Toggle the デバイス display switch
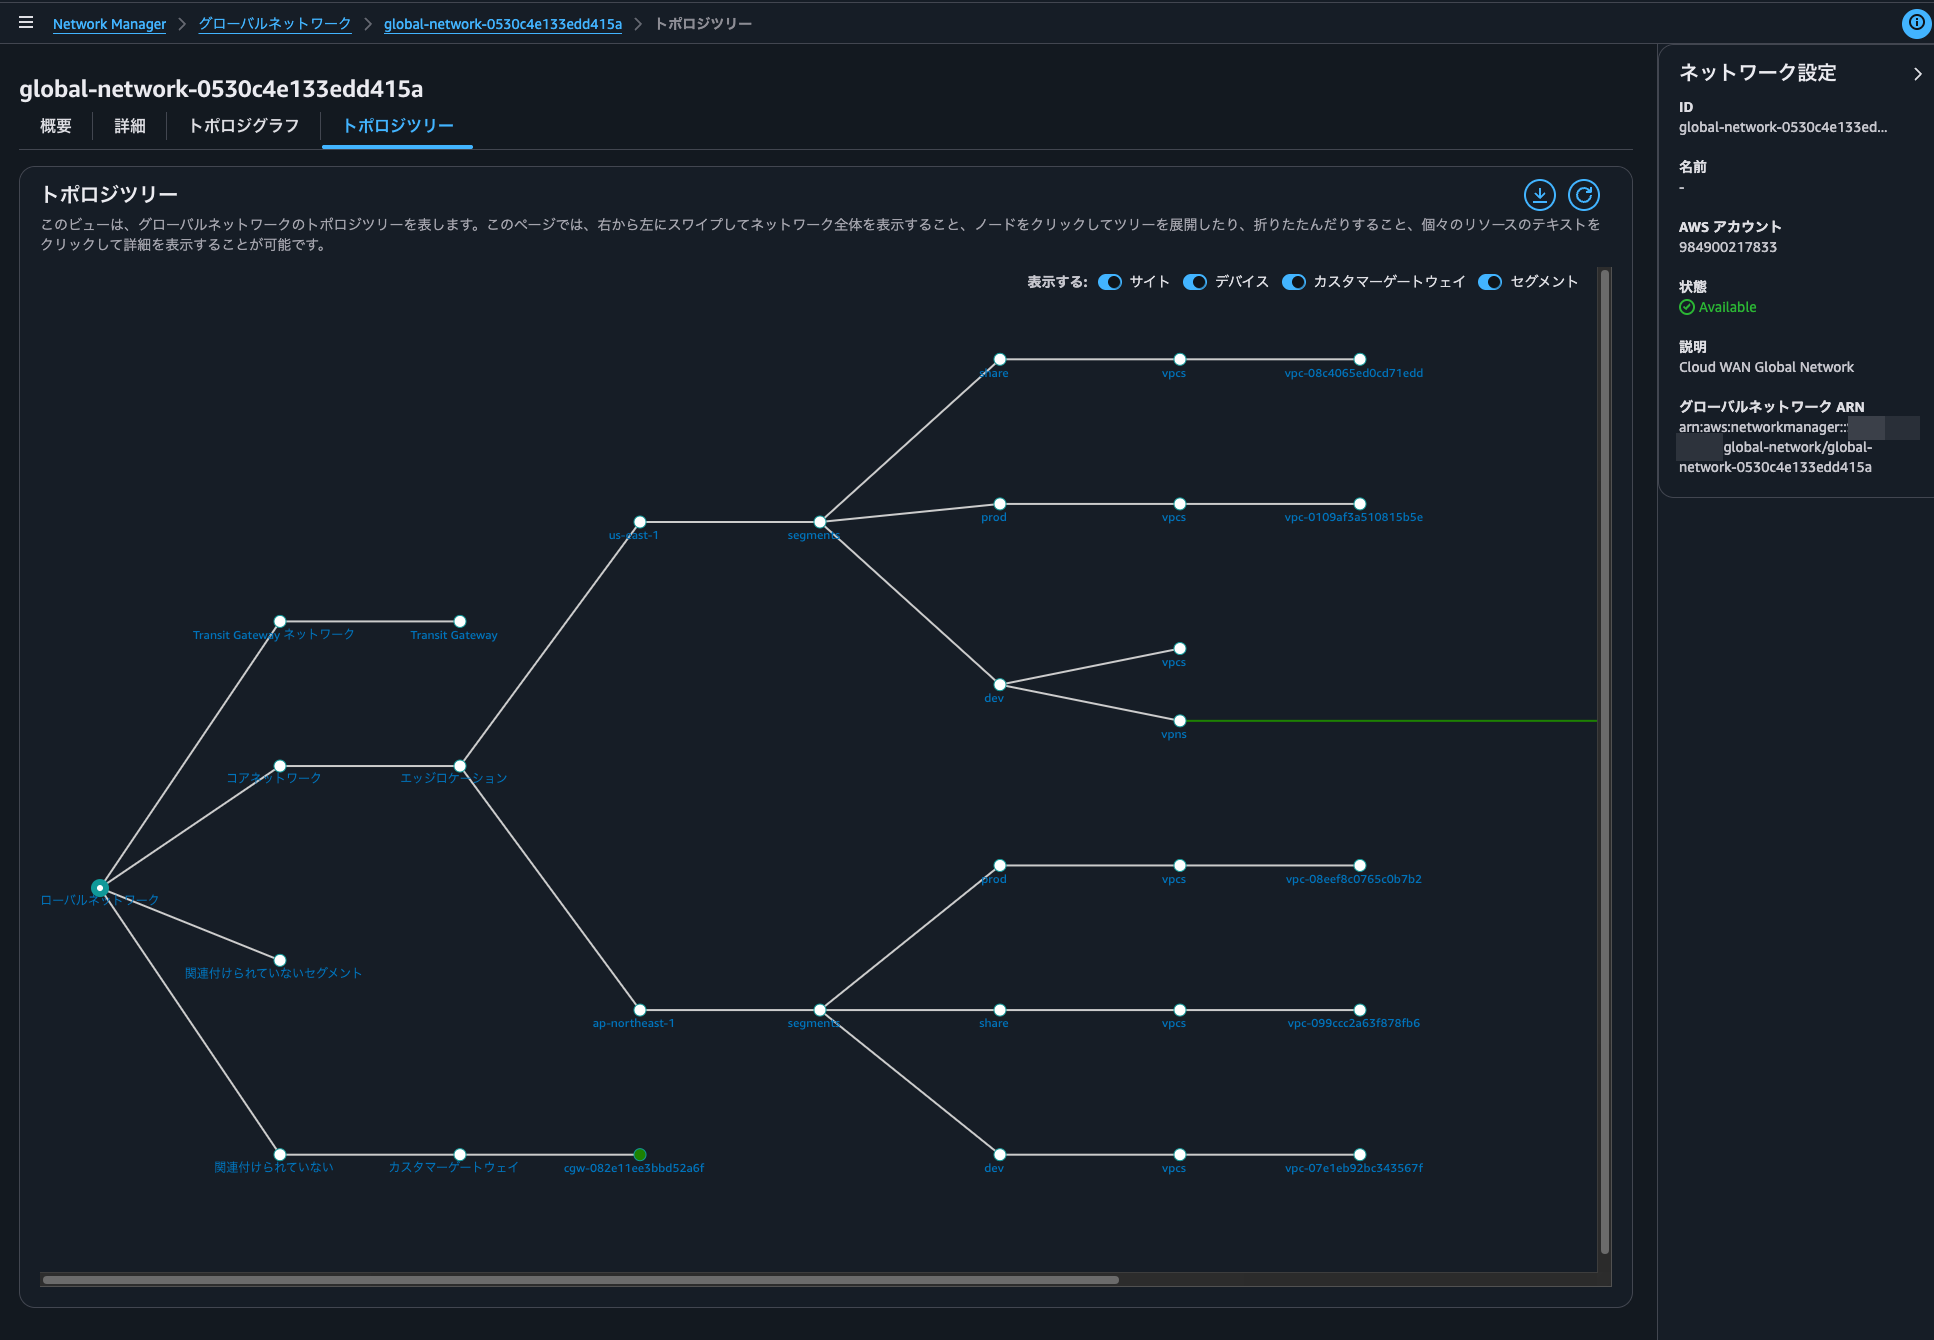 coord(1195,282)
